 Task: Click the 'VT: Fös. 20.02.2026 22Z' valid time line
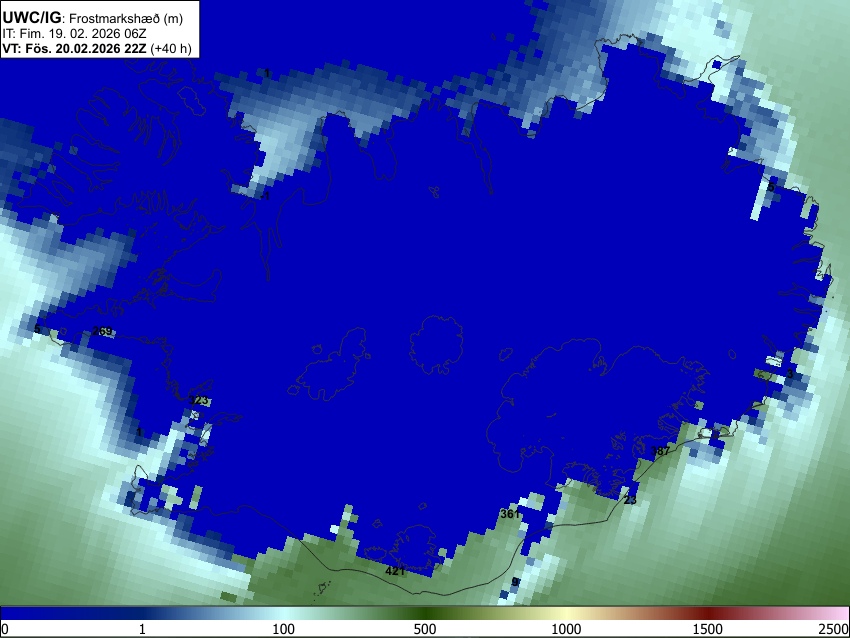74,49
